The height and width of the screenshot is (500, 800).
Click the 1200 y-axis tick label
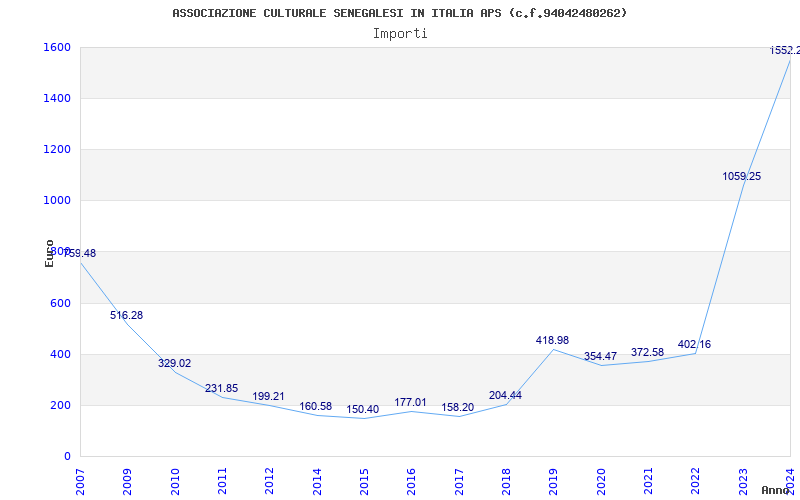coord(57,149)
